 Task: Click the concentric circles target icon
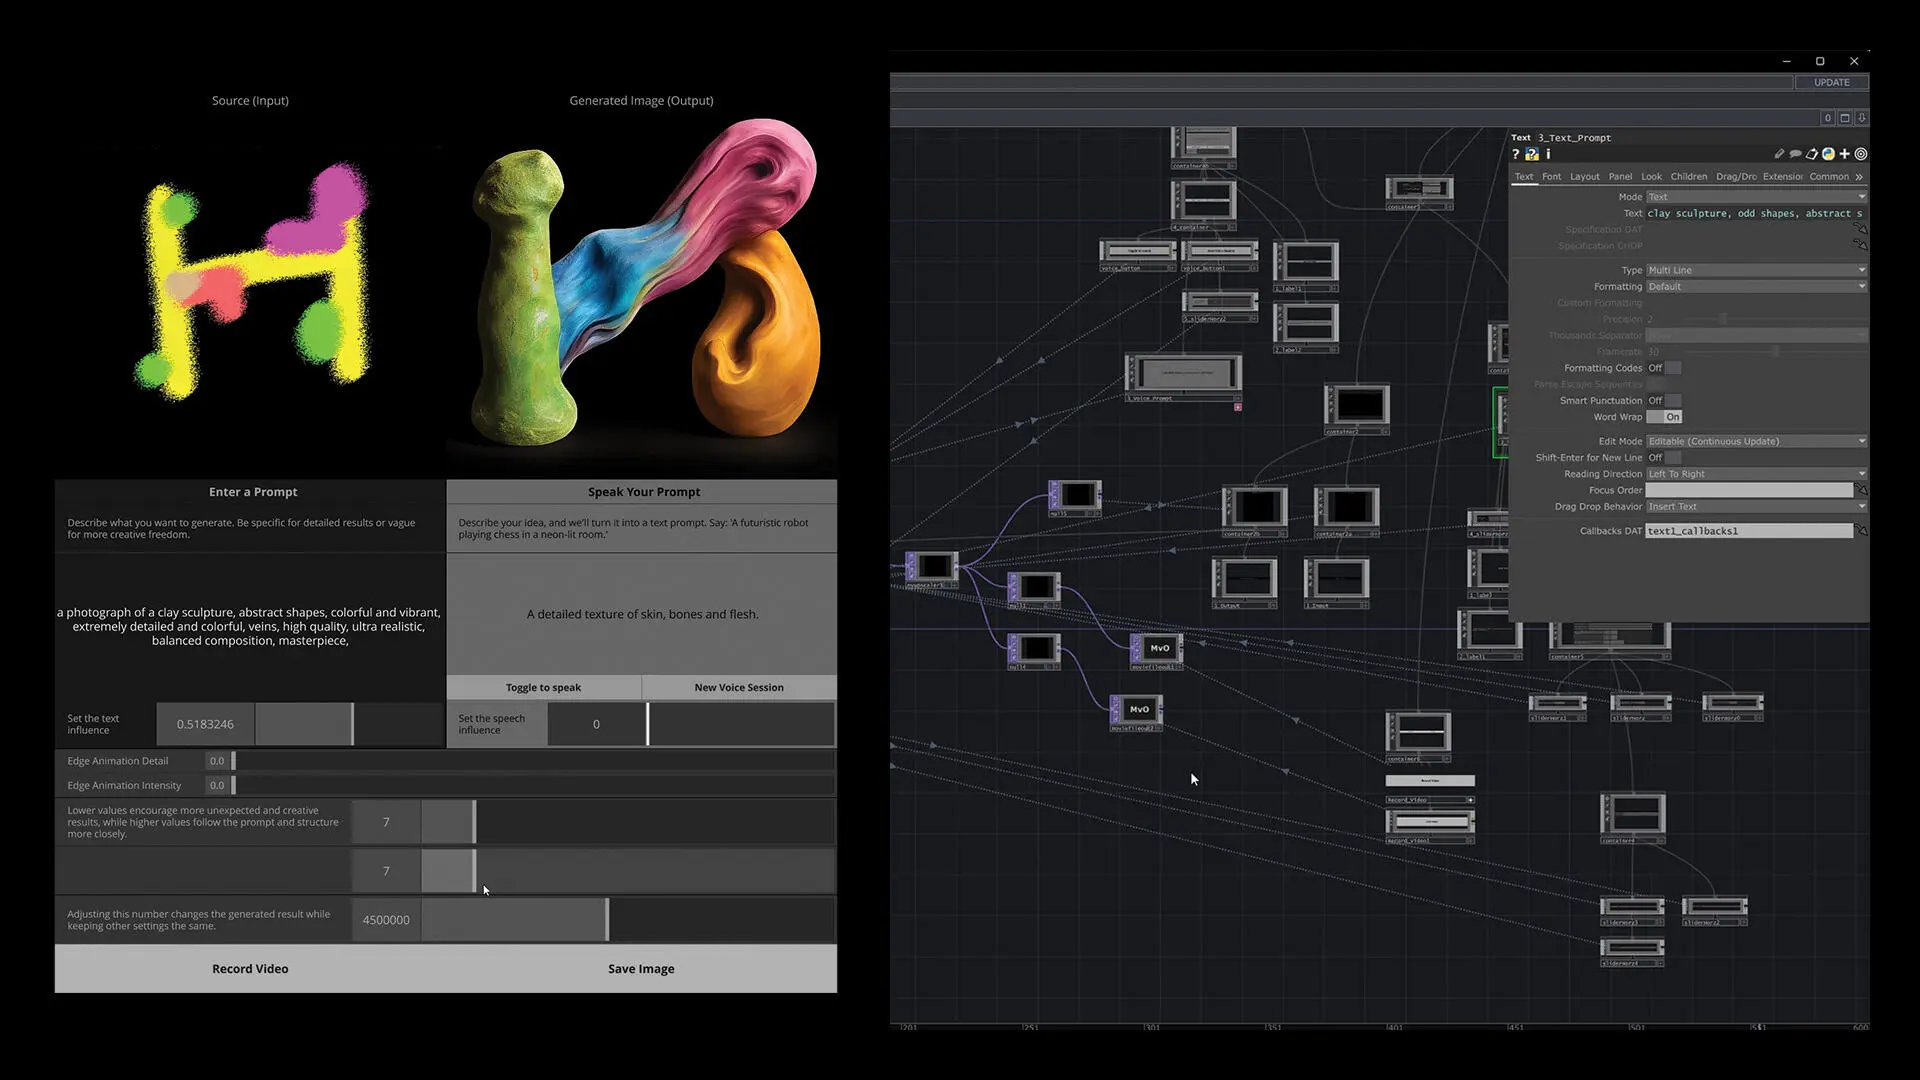(1861, 154)
